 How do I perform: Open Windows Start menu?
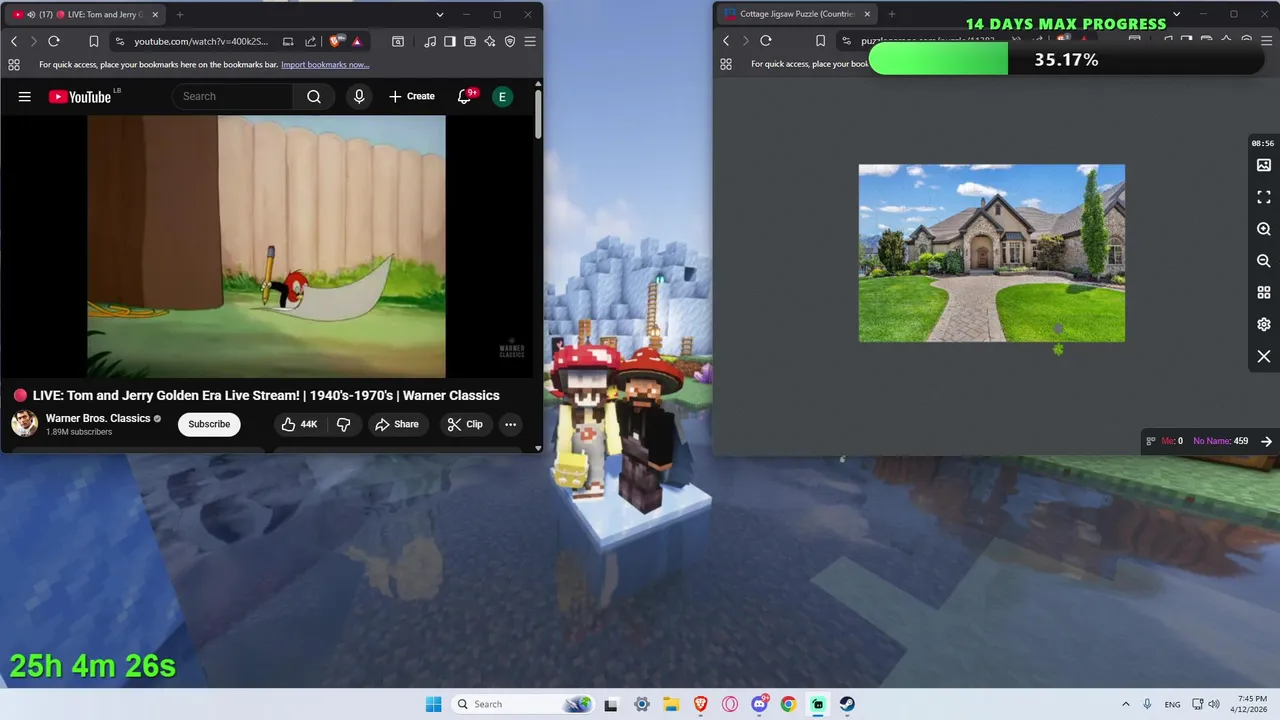pyautogui.click(x=433, y=704)
